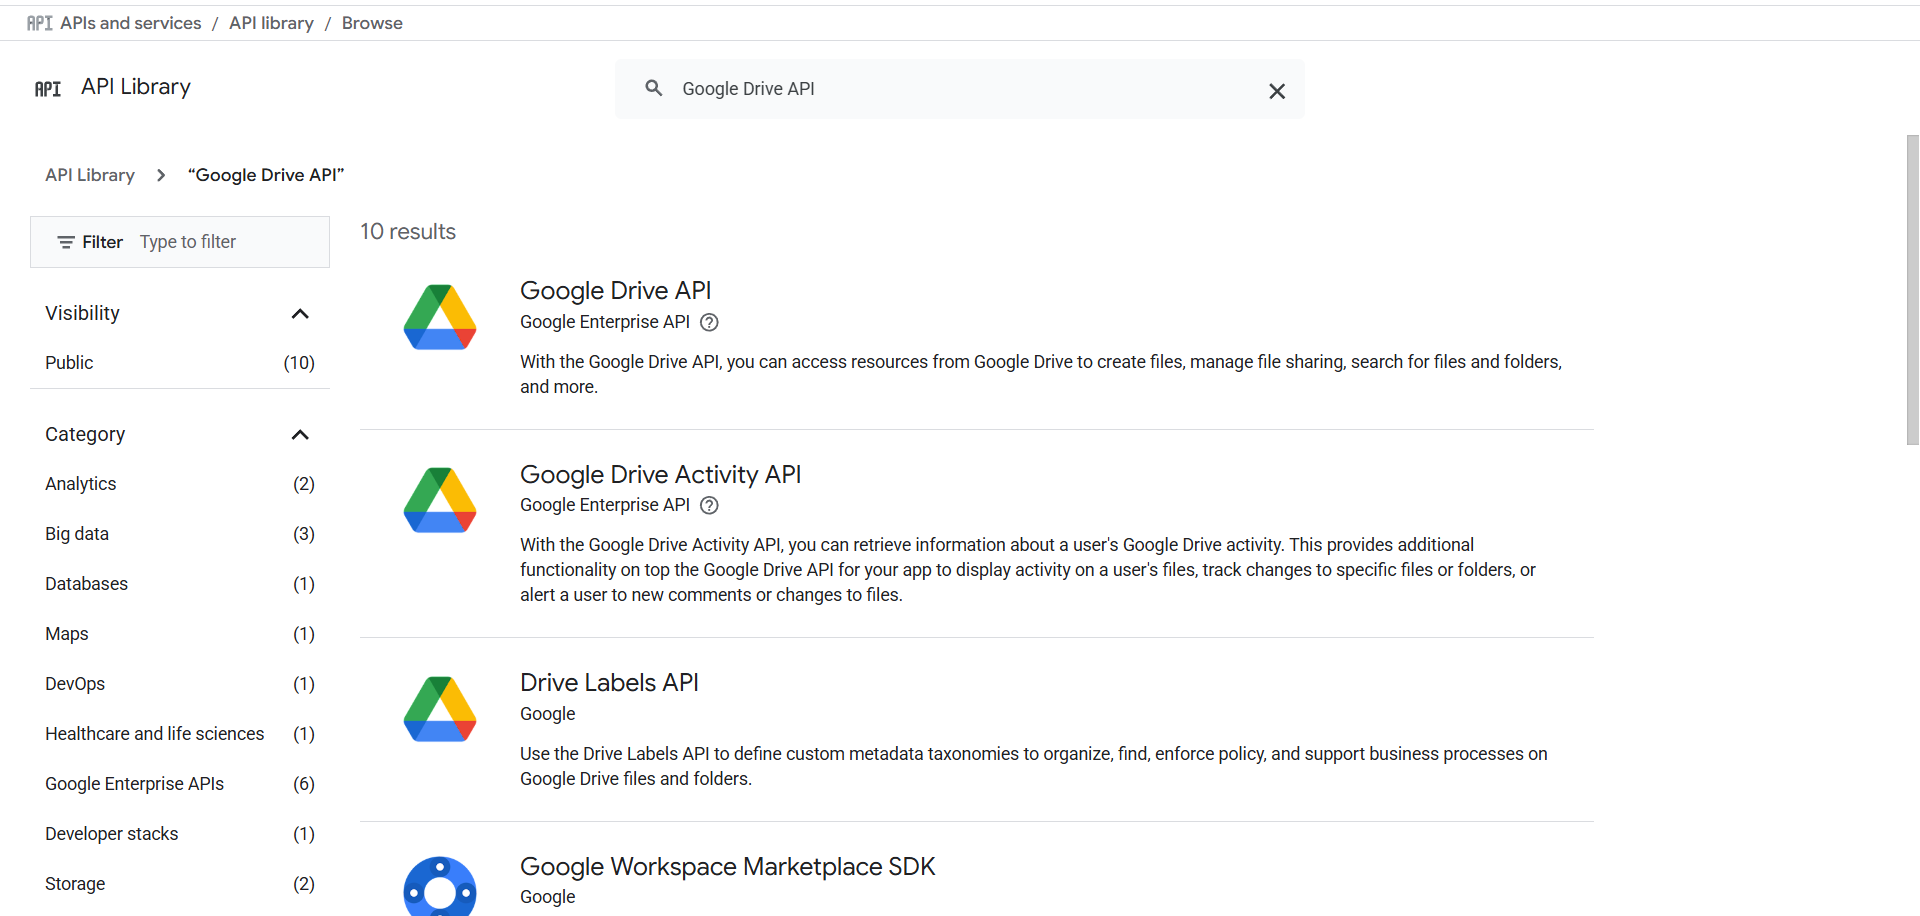This screenshot has height=916, width=1920.
Task: Click the "Google Drive API" breadcrumb text
Action: click(x=266, y=175)
